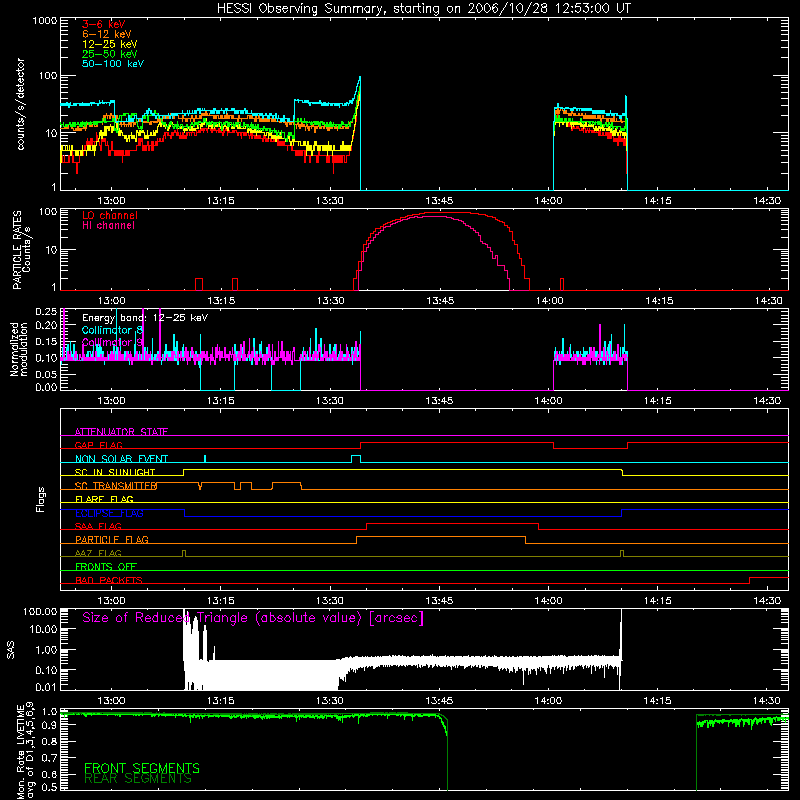Click the 100.00 tick on the SAS axis
The image size is (800, 800).
[40, 612]
